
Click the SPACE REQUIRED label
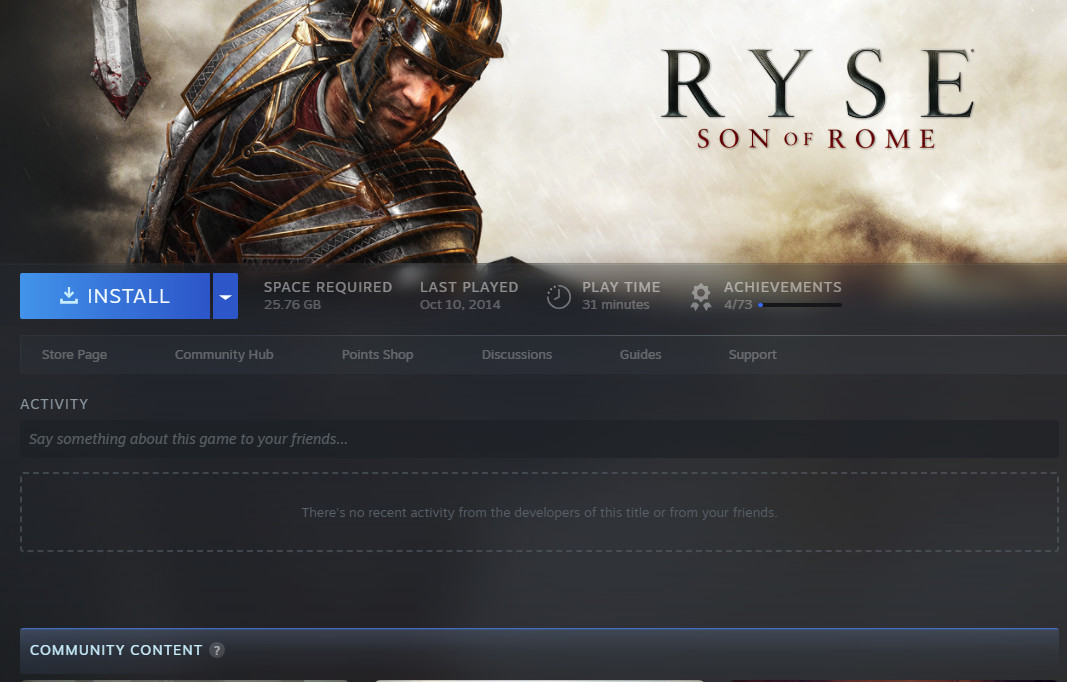click(x=328, y=287)
